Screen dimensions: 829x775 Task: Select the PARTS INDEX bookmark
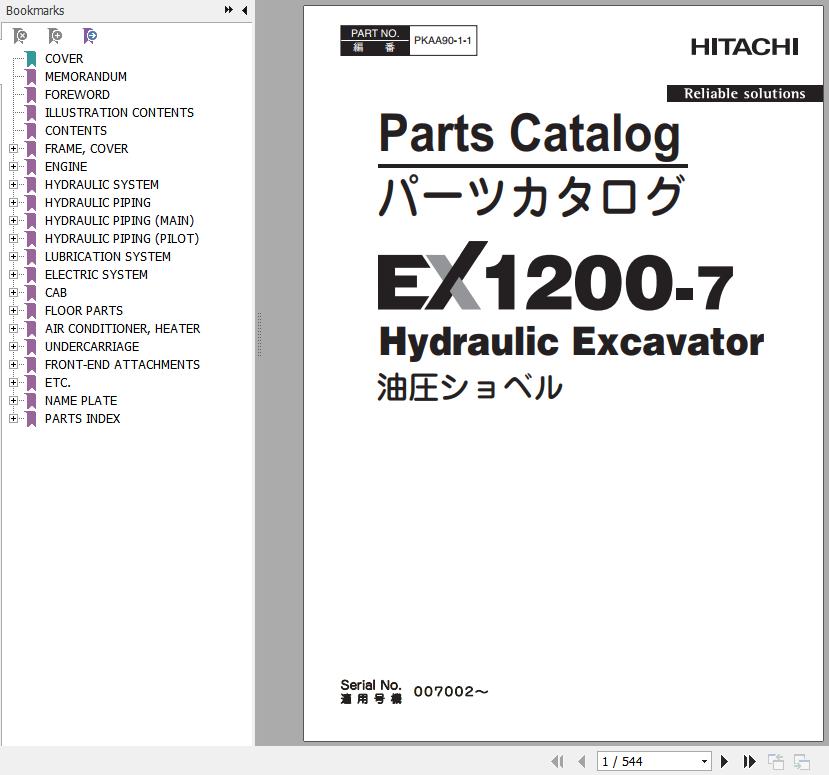point(82,418)
